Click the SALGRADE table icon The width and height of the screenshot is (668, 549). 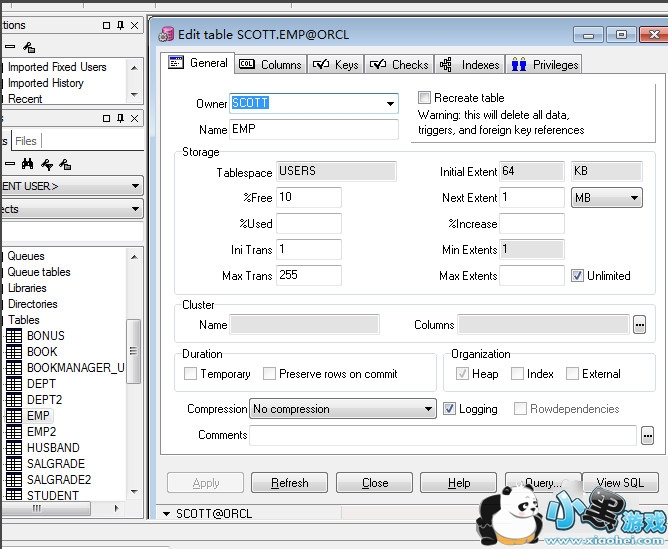click(14, 464)
